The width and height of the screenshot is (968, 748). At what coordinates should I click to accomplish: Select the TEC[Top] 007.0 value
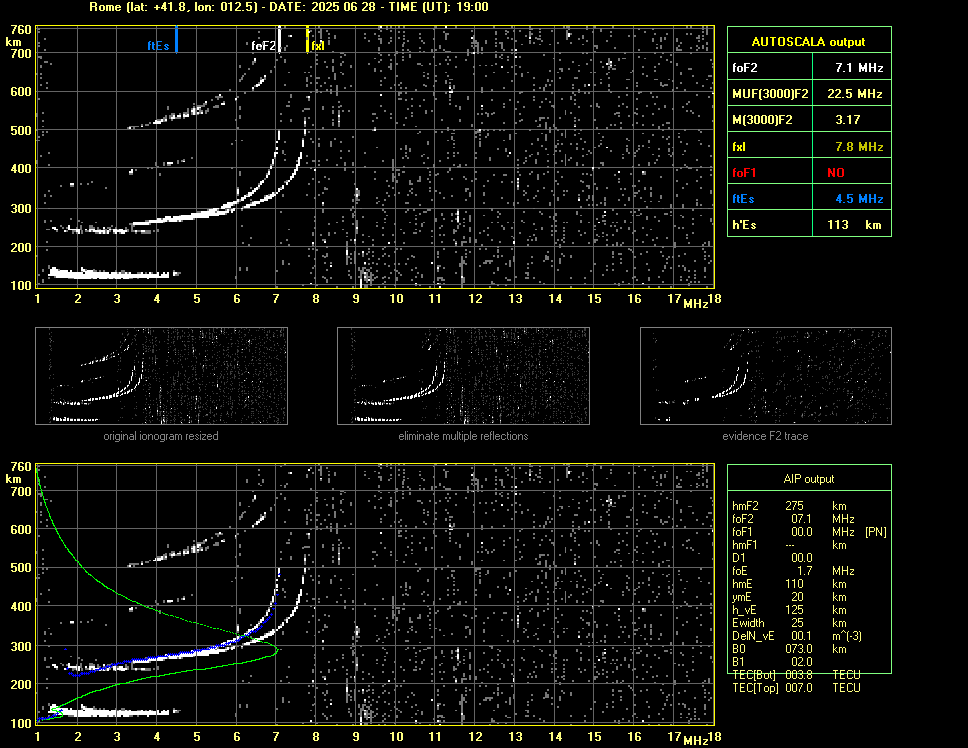(x=798, y=688)
